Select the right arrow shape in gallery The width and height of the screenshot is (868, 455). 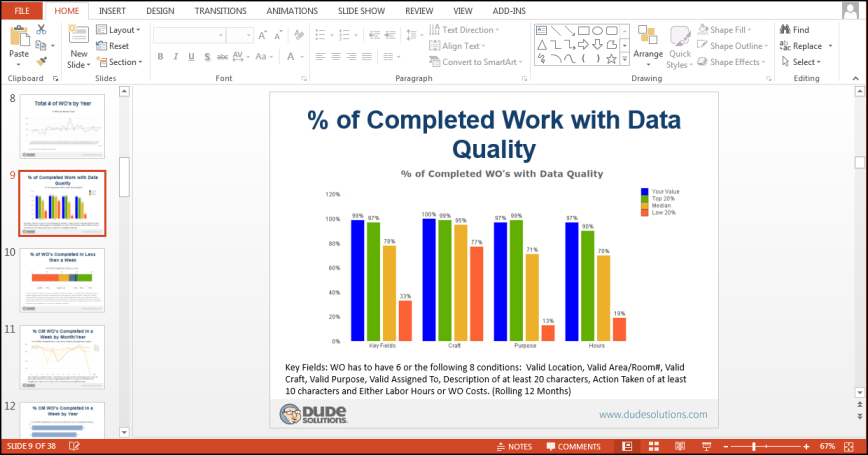[583, 45]
